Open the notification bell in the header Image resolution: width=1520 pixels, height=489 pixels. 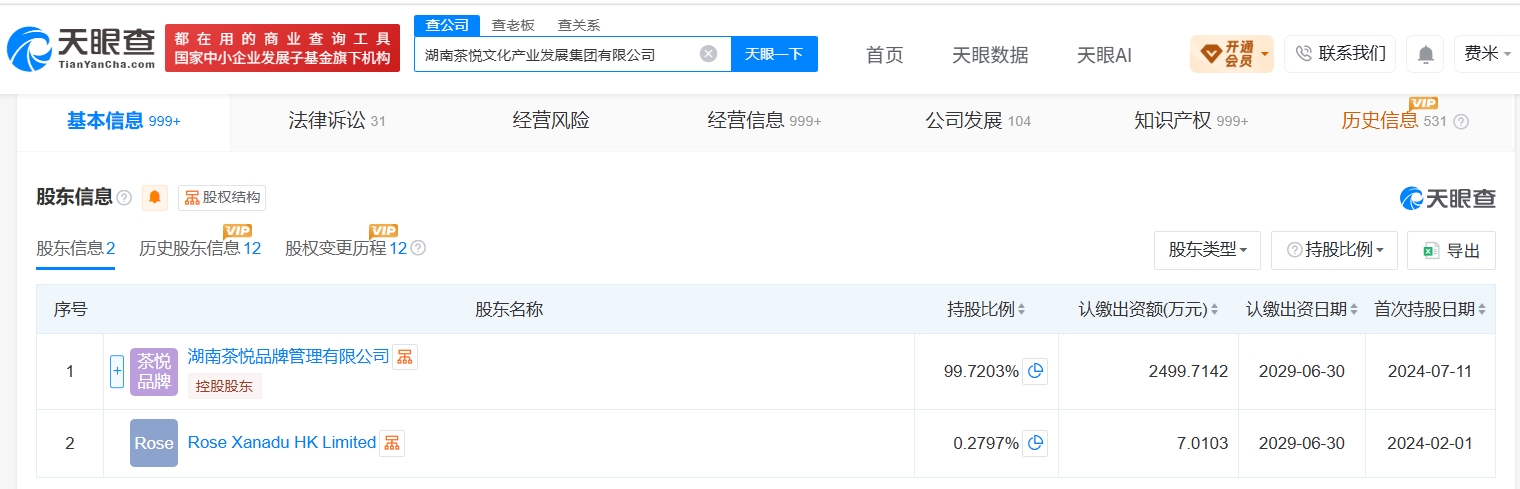(1425, 54)
